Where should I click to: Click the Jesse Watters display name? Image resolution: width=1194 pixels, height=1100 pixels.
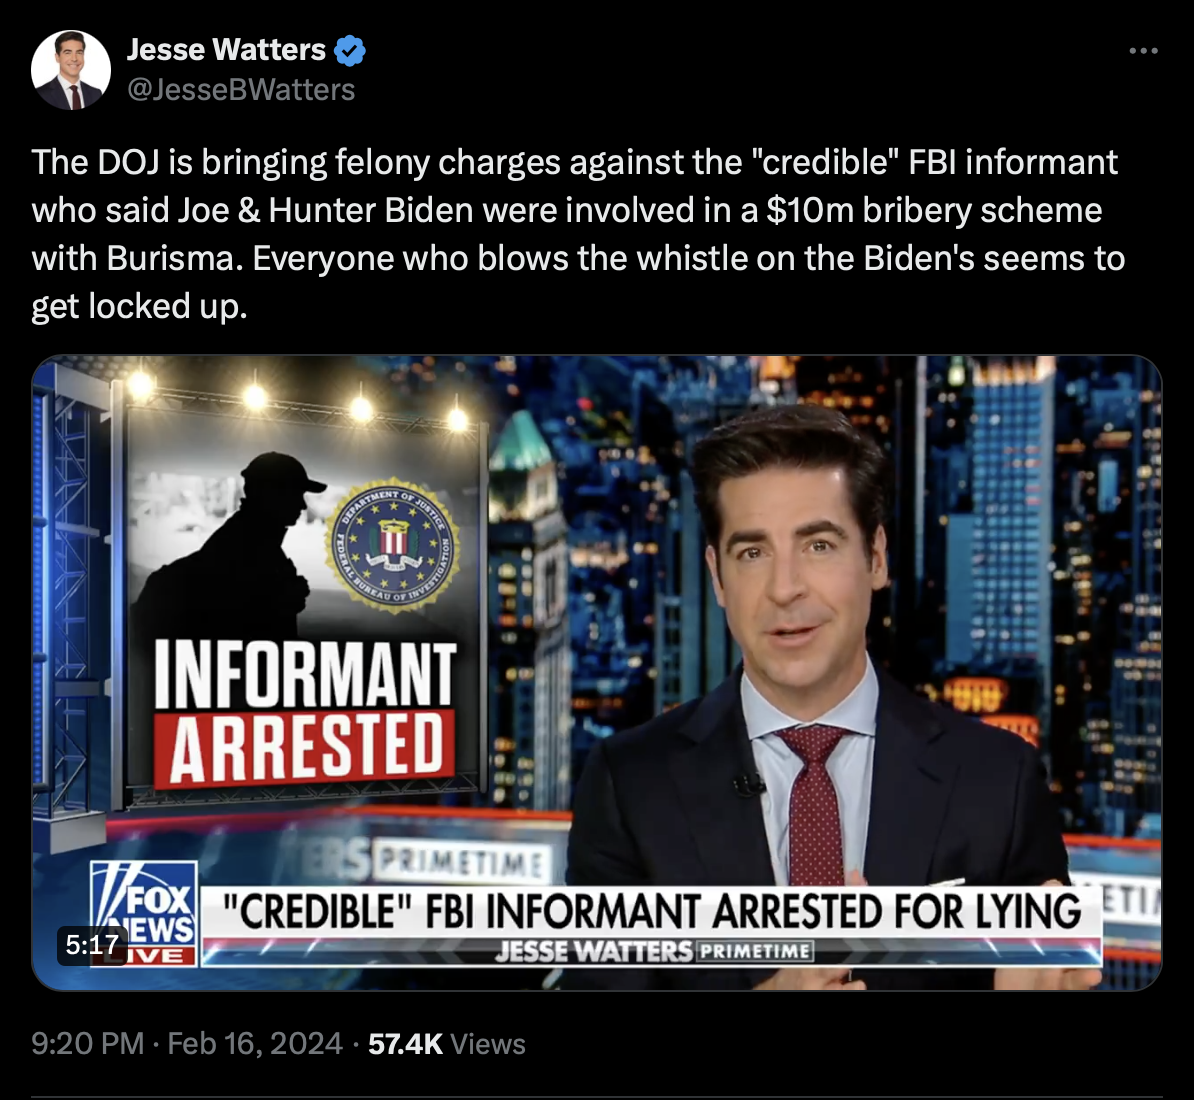point(226,50)
